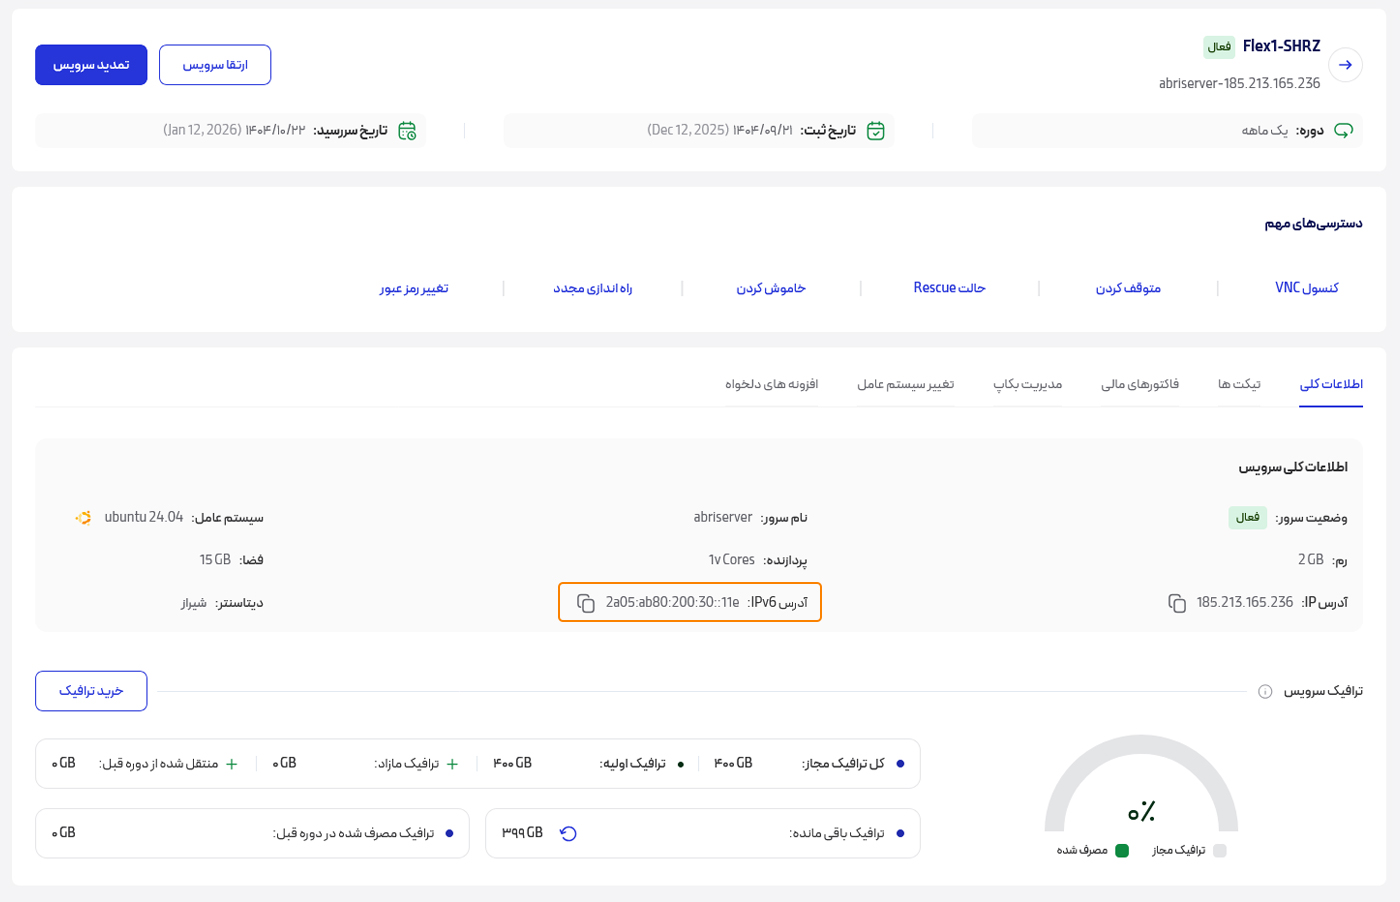
Task: Click the plus icon for ترافیک مازاد
Action: (452, 764)
